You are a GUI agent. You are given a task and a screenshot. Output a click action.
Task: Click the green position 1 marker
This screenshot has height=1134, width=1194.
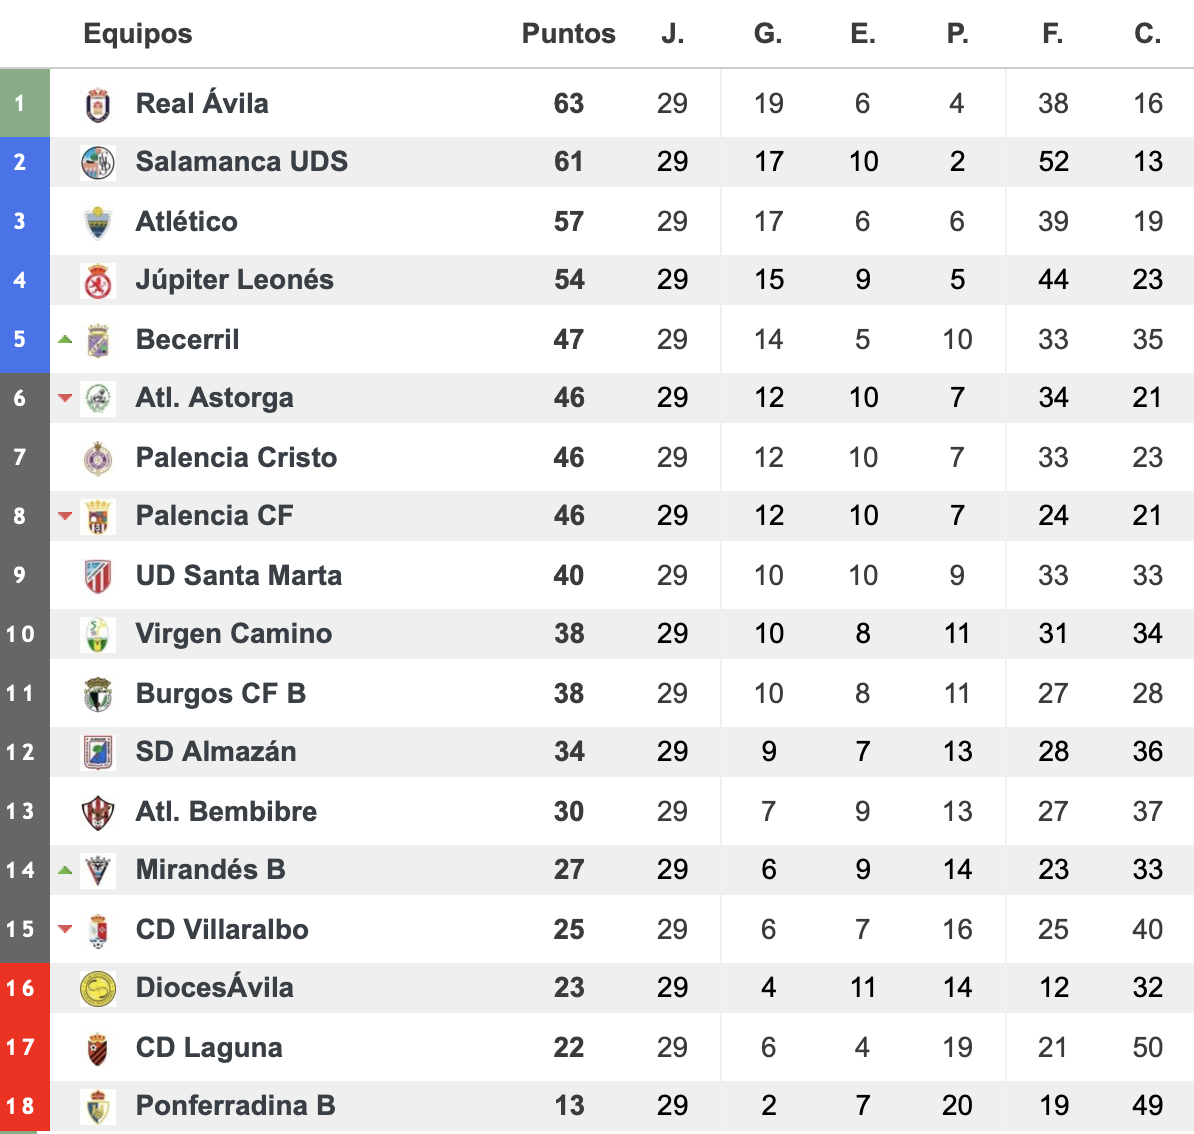click(24, 103)
